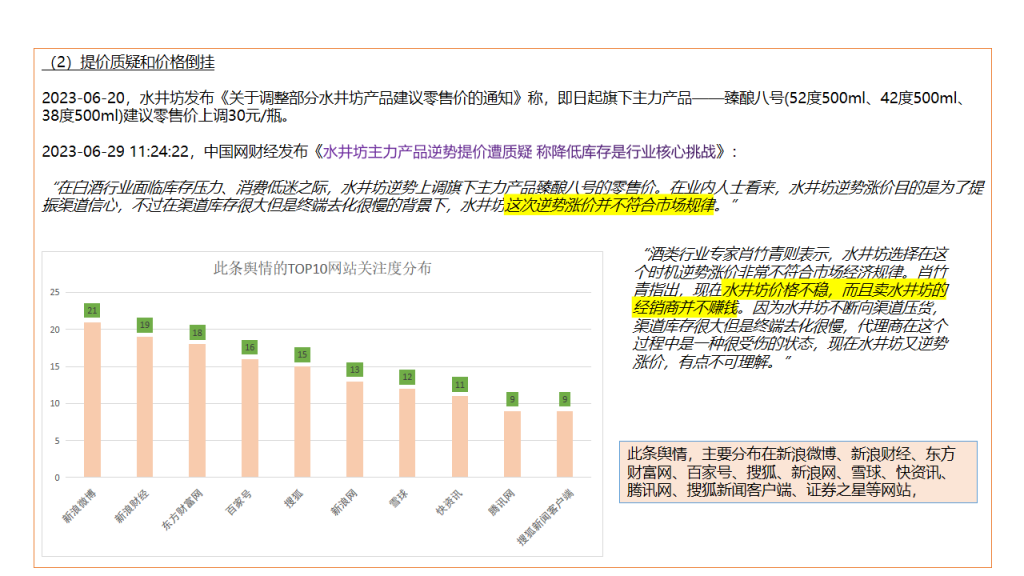Select the yellow highlighted text 这次逆势涨价并不符合市场规律

[610, 206]
